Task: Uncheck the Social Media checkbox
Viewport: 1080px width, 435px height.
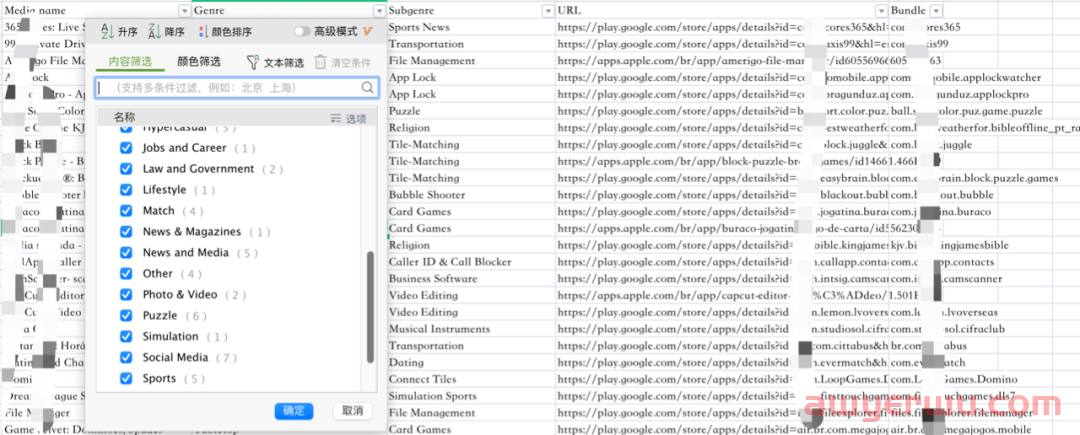Action: click(126, 357)
